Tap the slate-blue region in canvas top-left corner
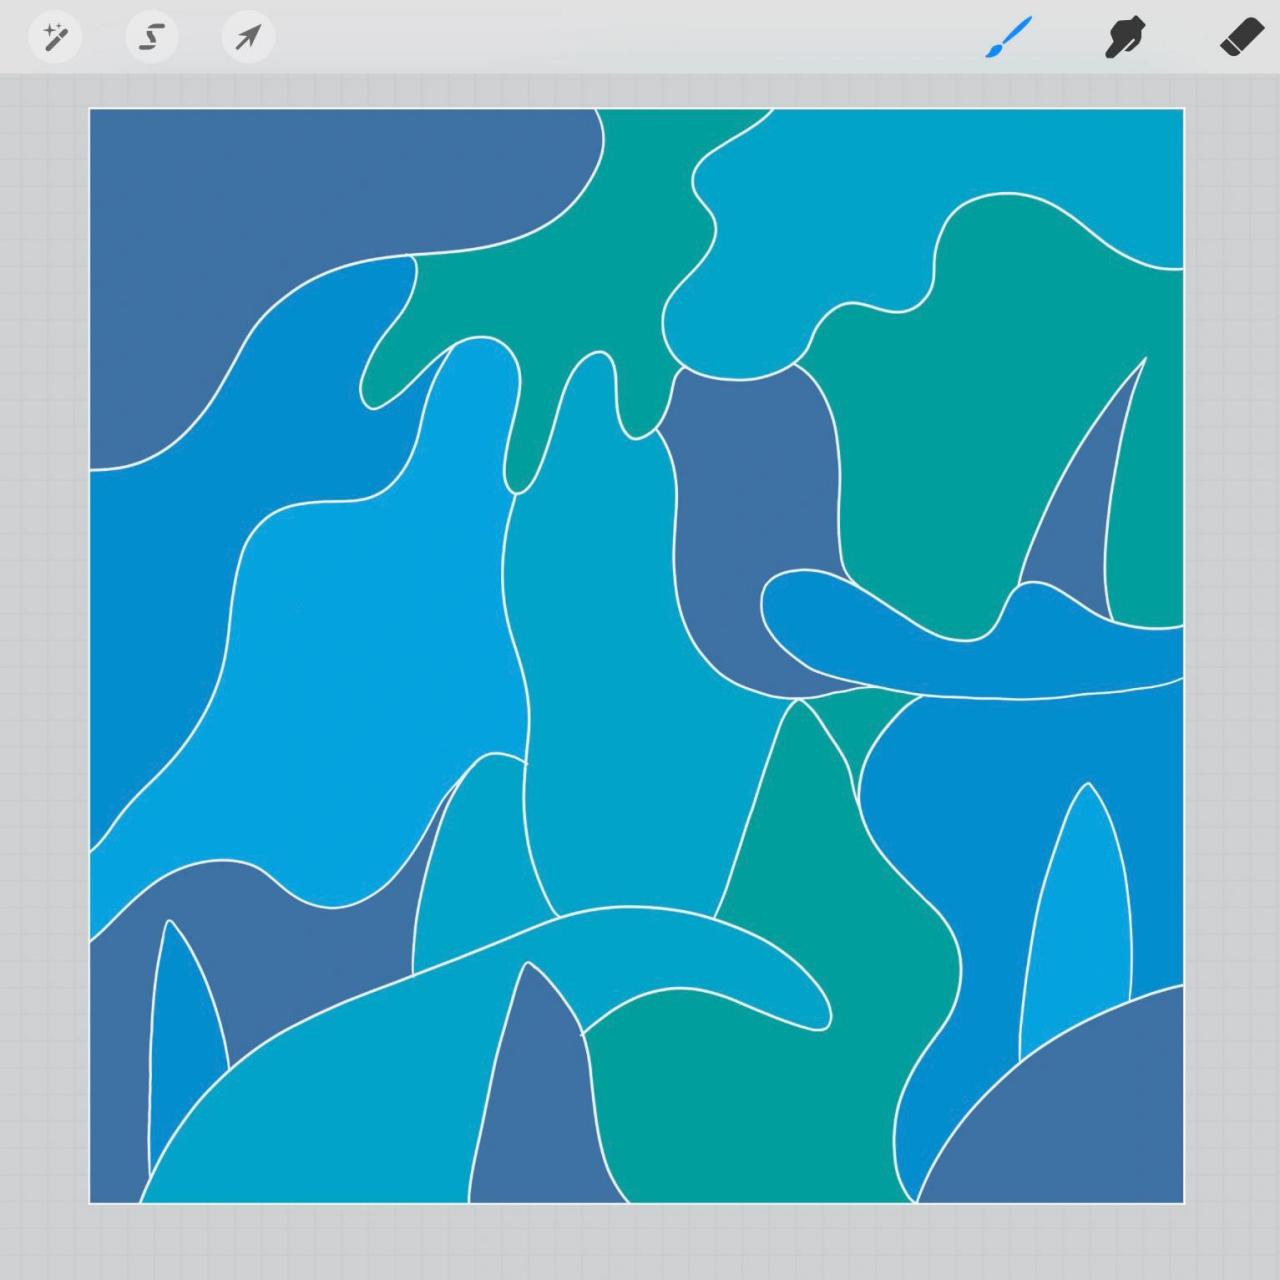Image resolution: width=1280 pixels, height=1280 pixels. click(x=300, y=200)
